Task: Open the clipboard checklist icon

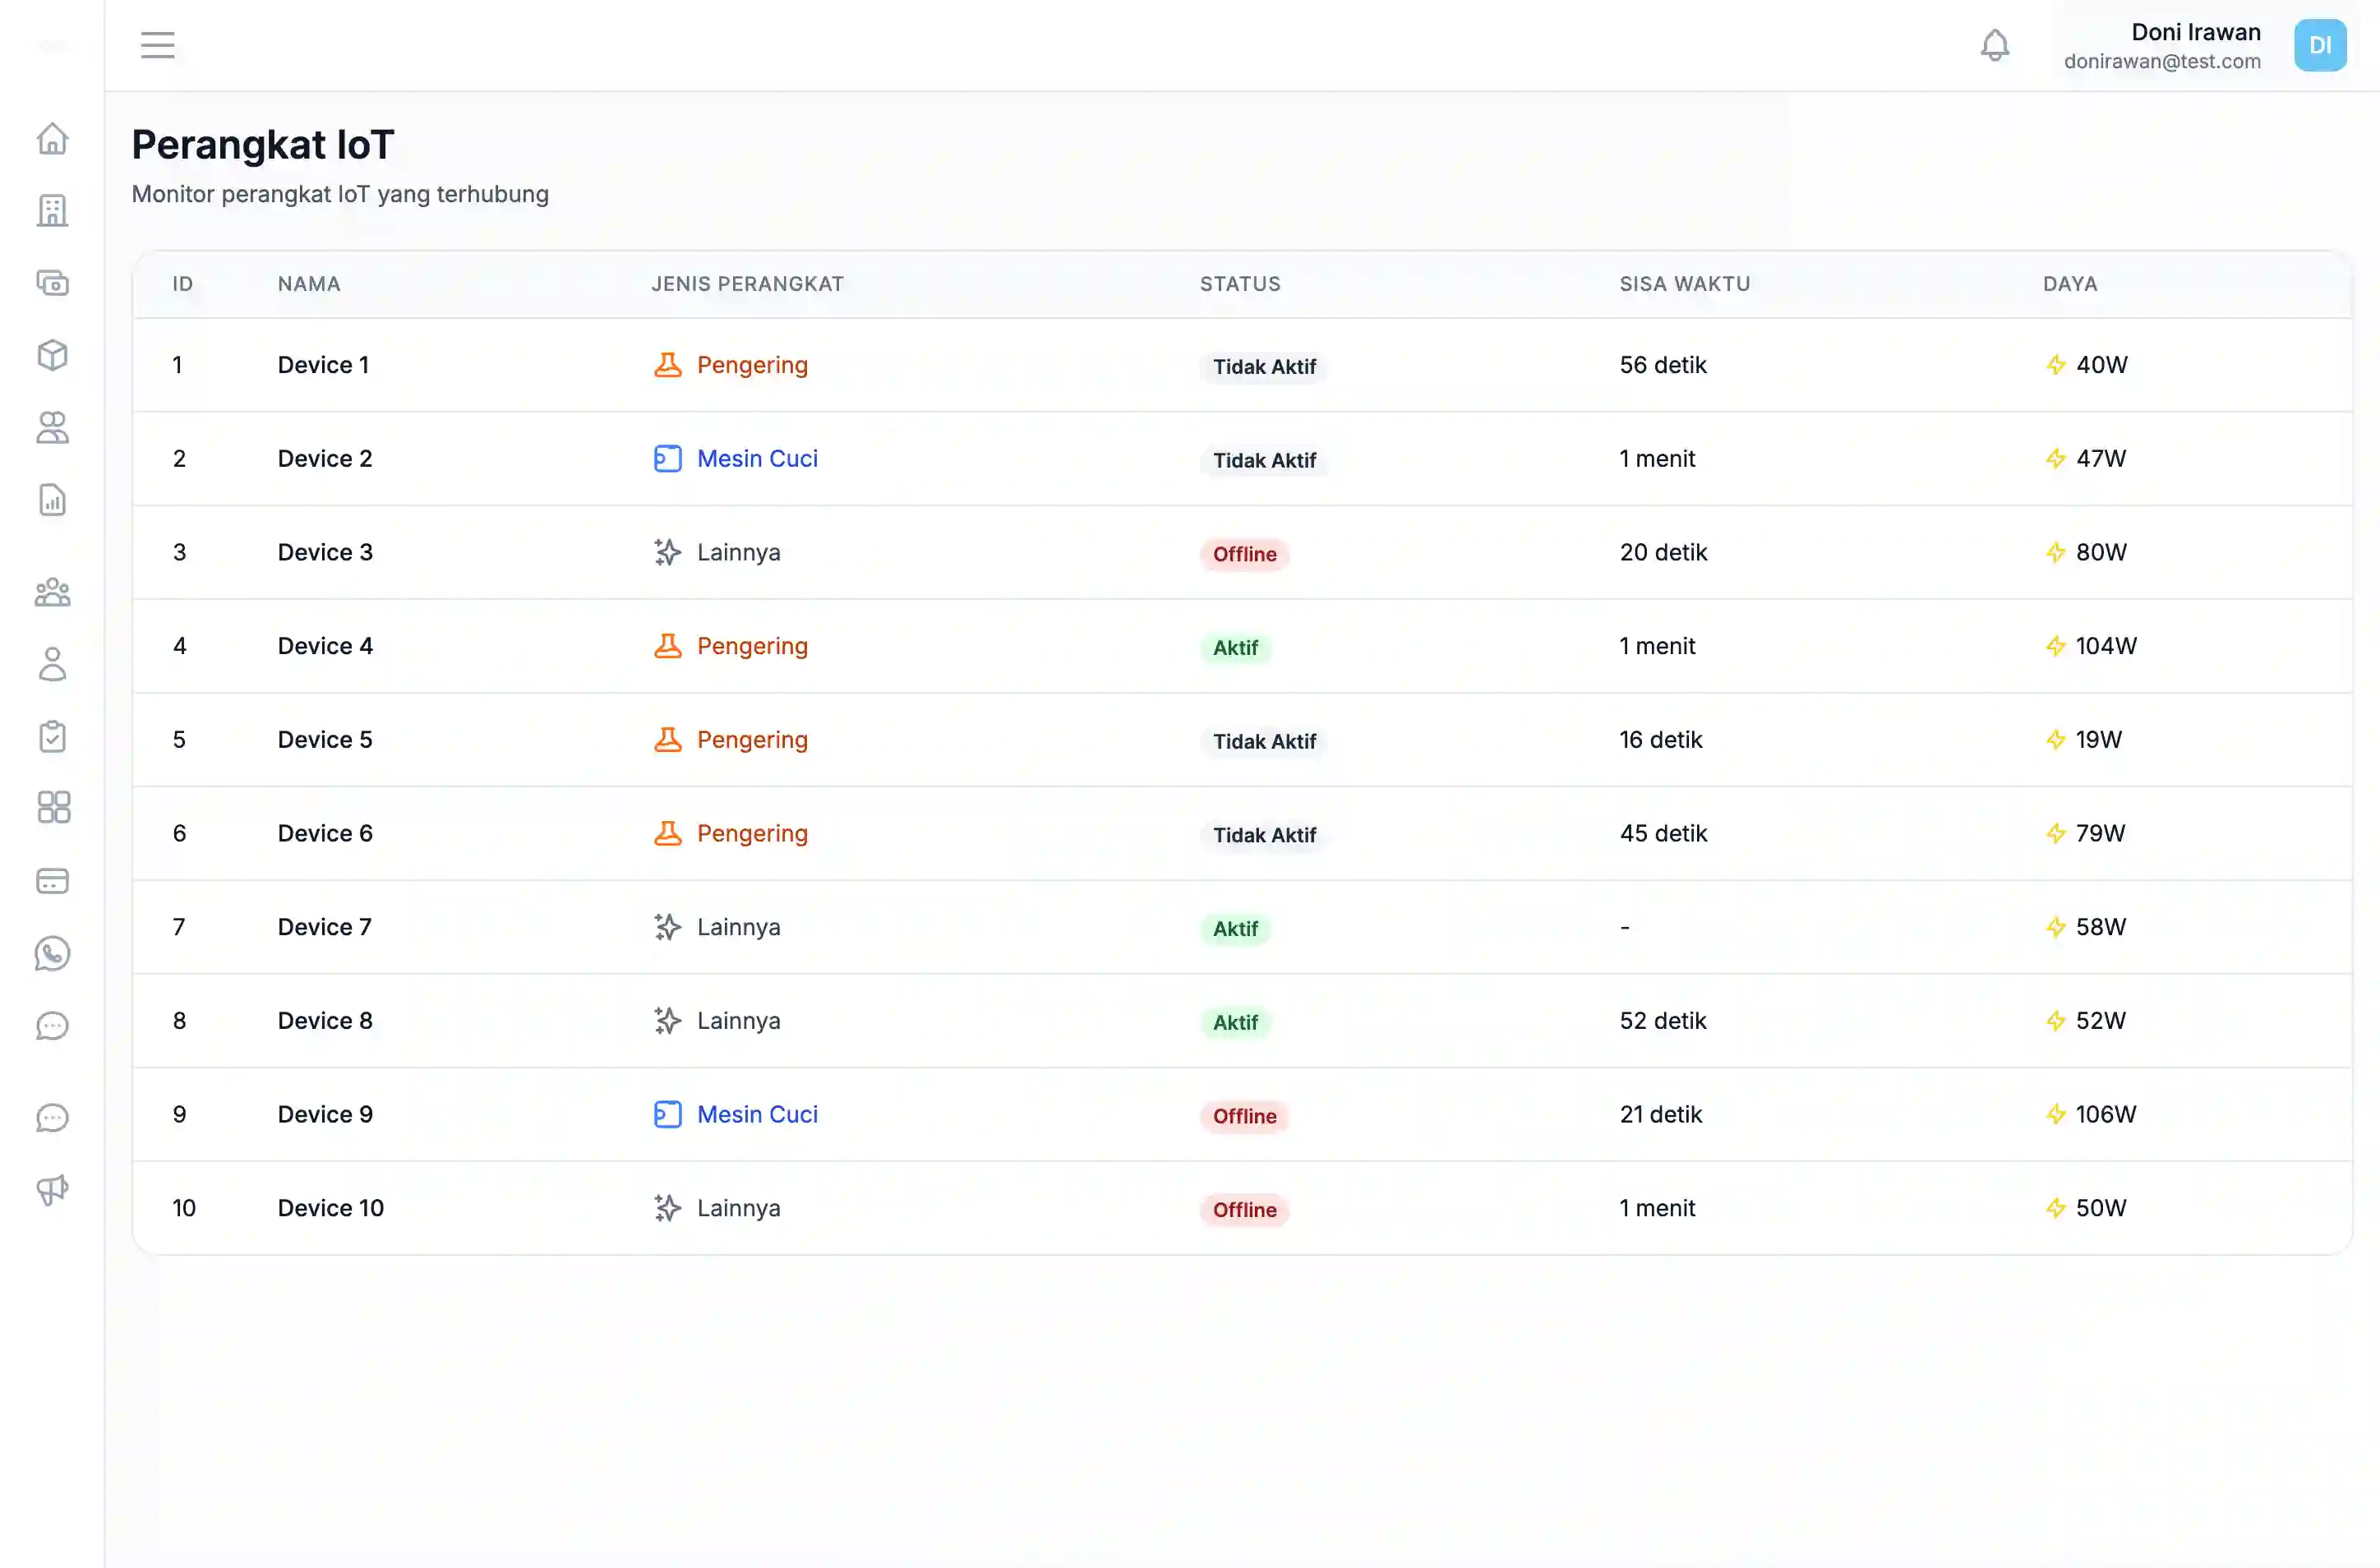Action: pos(52,736)
